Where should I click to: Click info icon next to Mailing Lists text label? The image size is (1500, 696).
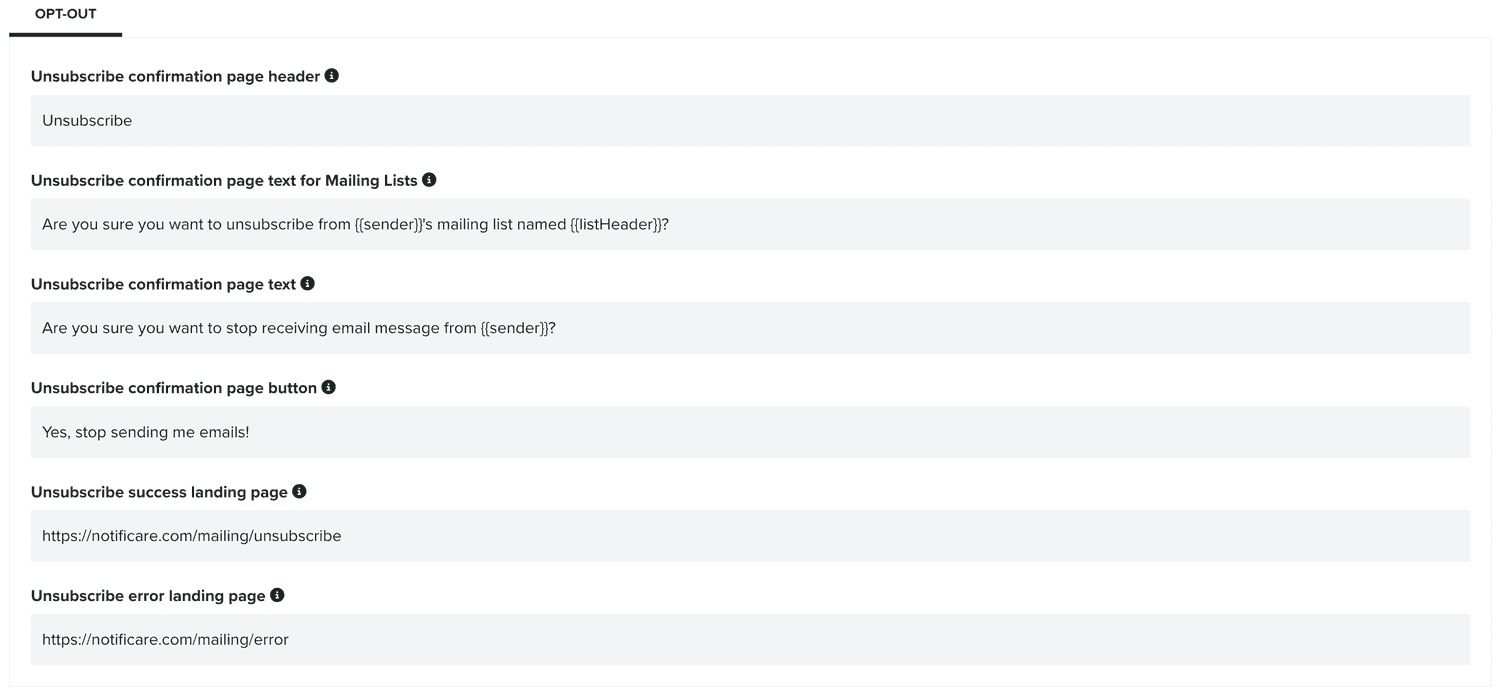pyautogui.click(x=429, y=180)
